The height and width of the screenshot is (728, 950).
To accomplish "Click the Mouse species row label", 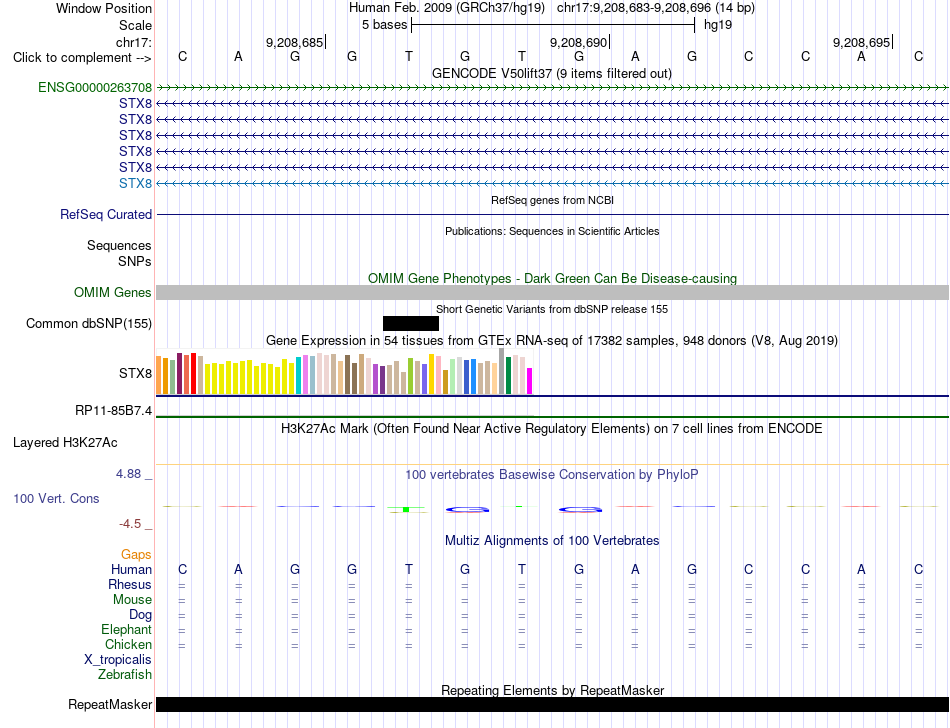I will coord(132,600).
